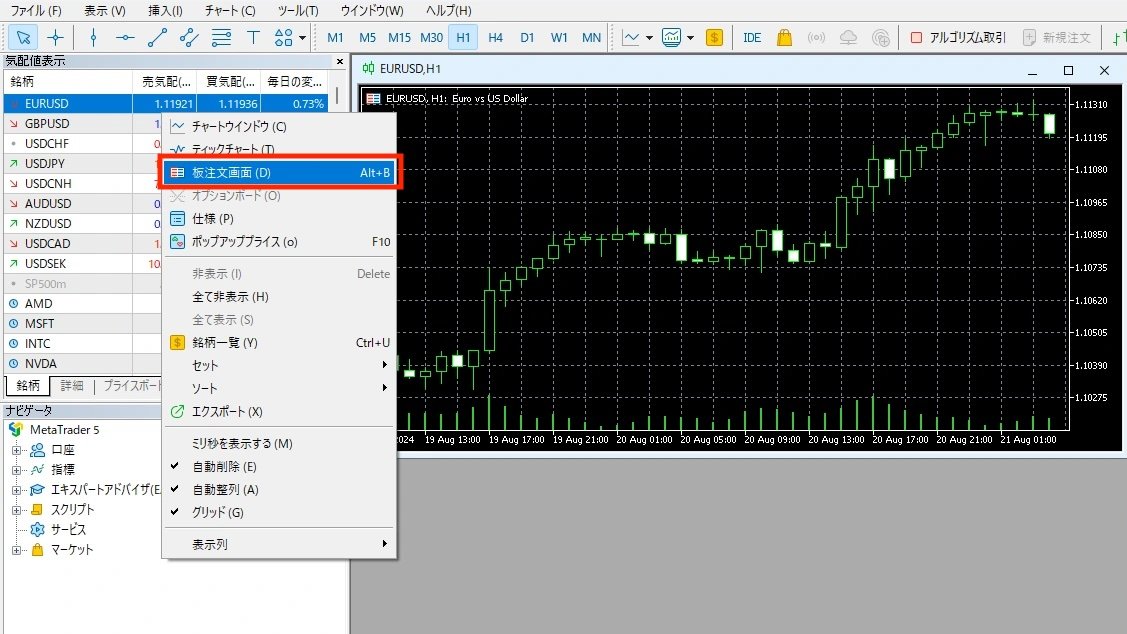Viewport: 1127px width, 634px height.
Task: Choose チャートウインドウ (C) menu entry
Action: pos(280,127)
